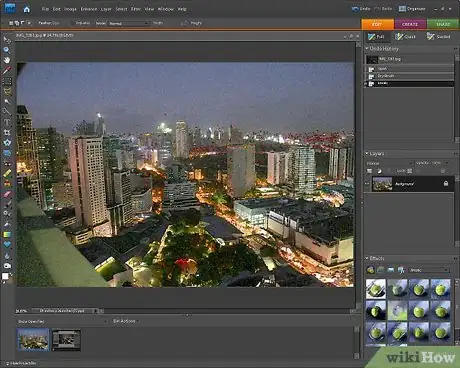This screenshot has width=460, height=368.
Task: Choose Guided edit mode
Action: (438, 37)
